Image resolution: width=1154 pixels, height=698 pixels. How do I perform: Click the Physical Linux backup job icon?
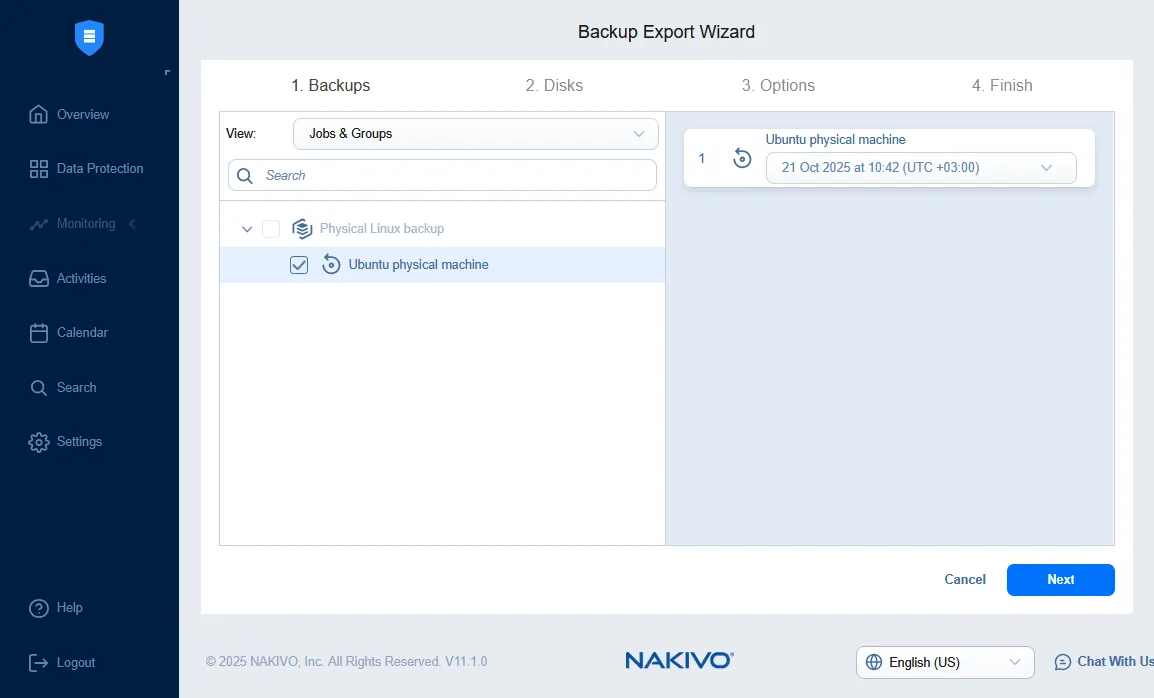click(302, 228)
